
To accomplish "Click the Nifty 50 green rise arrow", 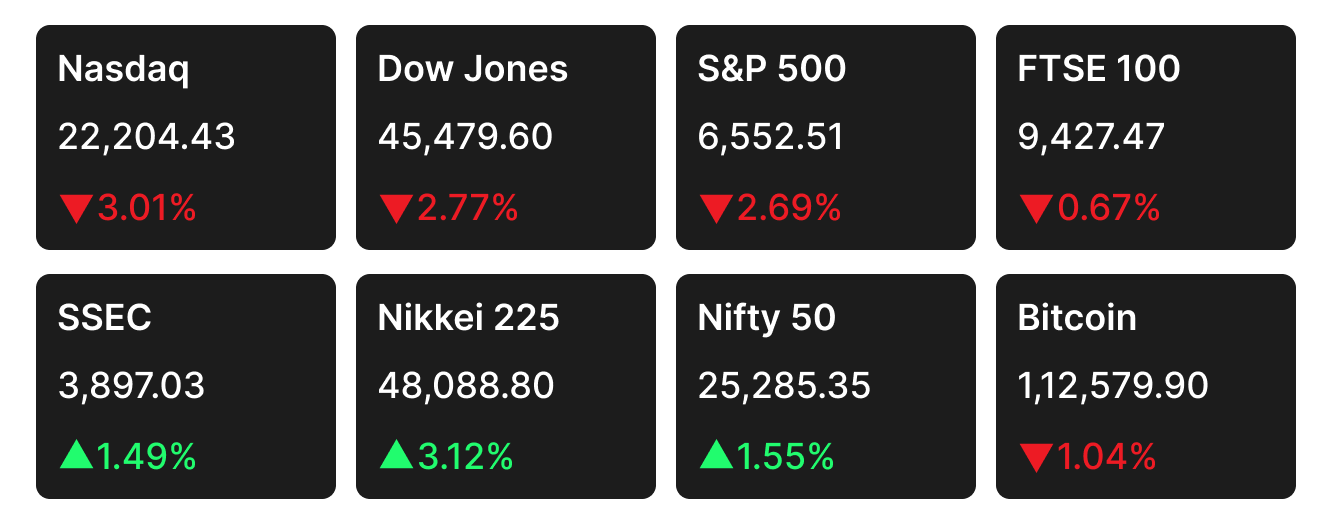I will point(715,456).
